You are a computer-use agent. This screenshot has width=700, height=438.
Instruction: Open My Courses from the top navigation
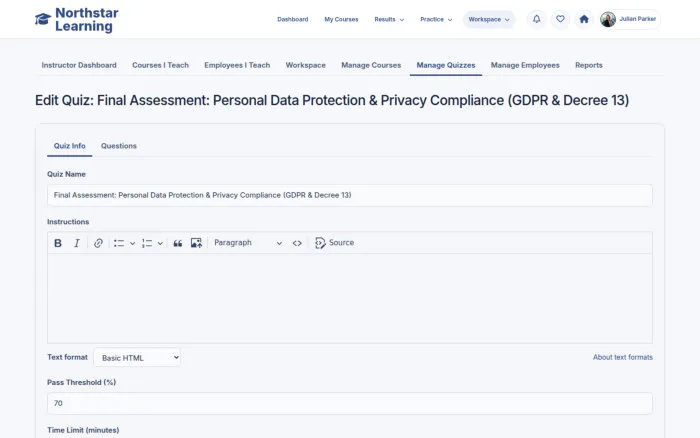(x=341, y=19)
